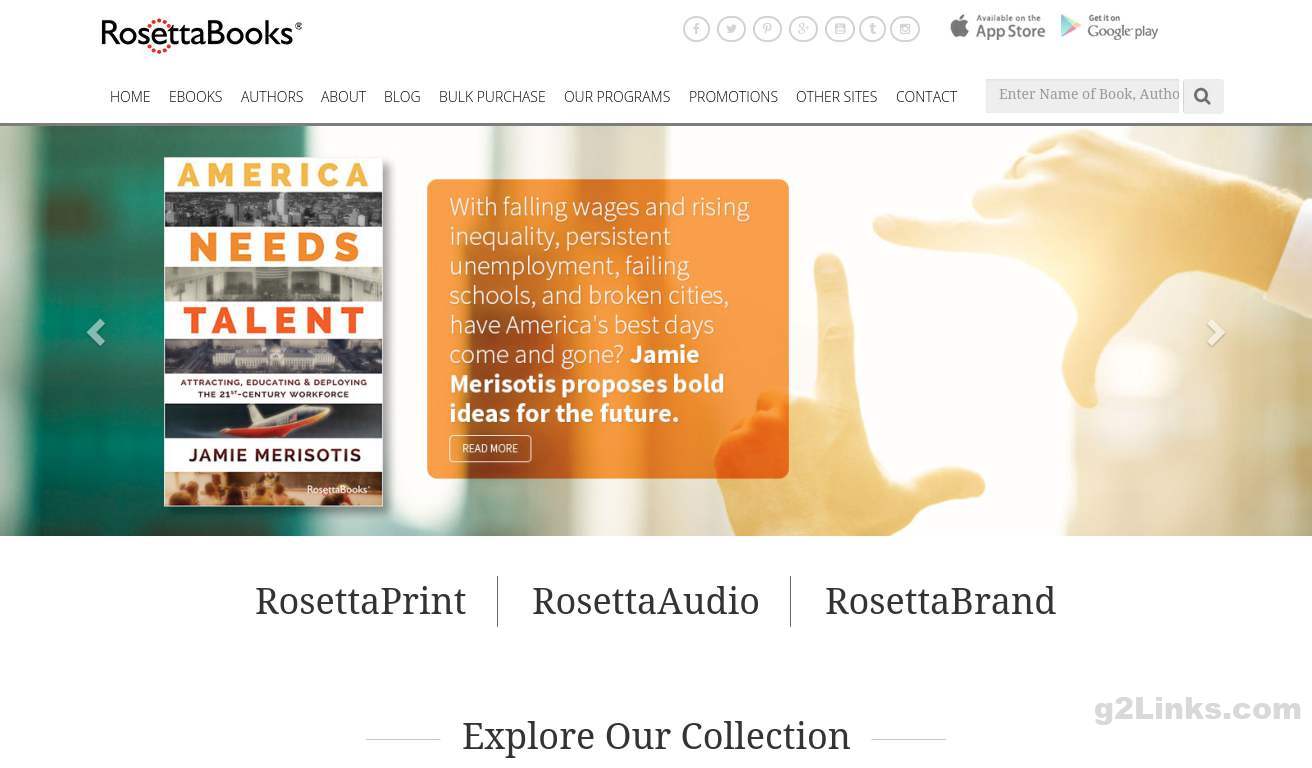Open the OUR PROGRAMS menu

[617, 97]
